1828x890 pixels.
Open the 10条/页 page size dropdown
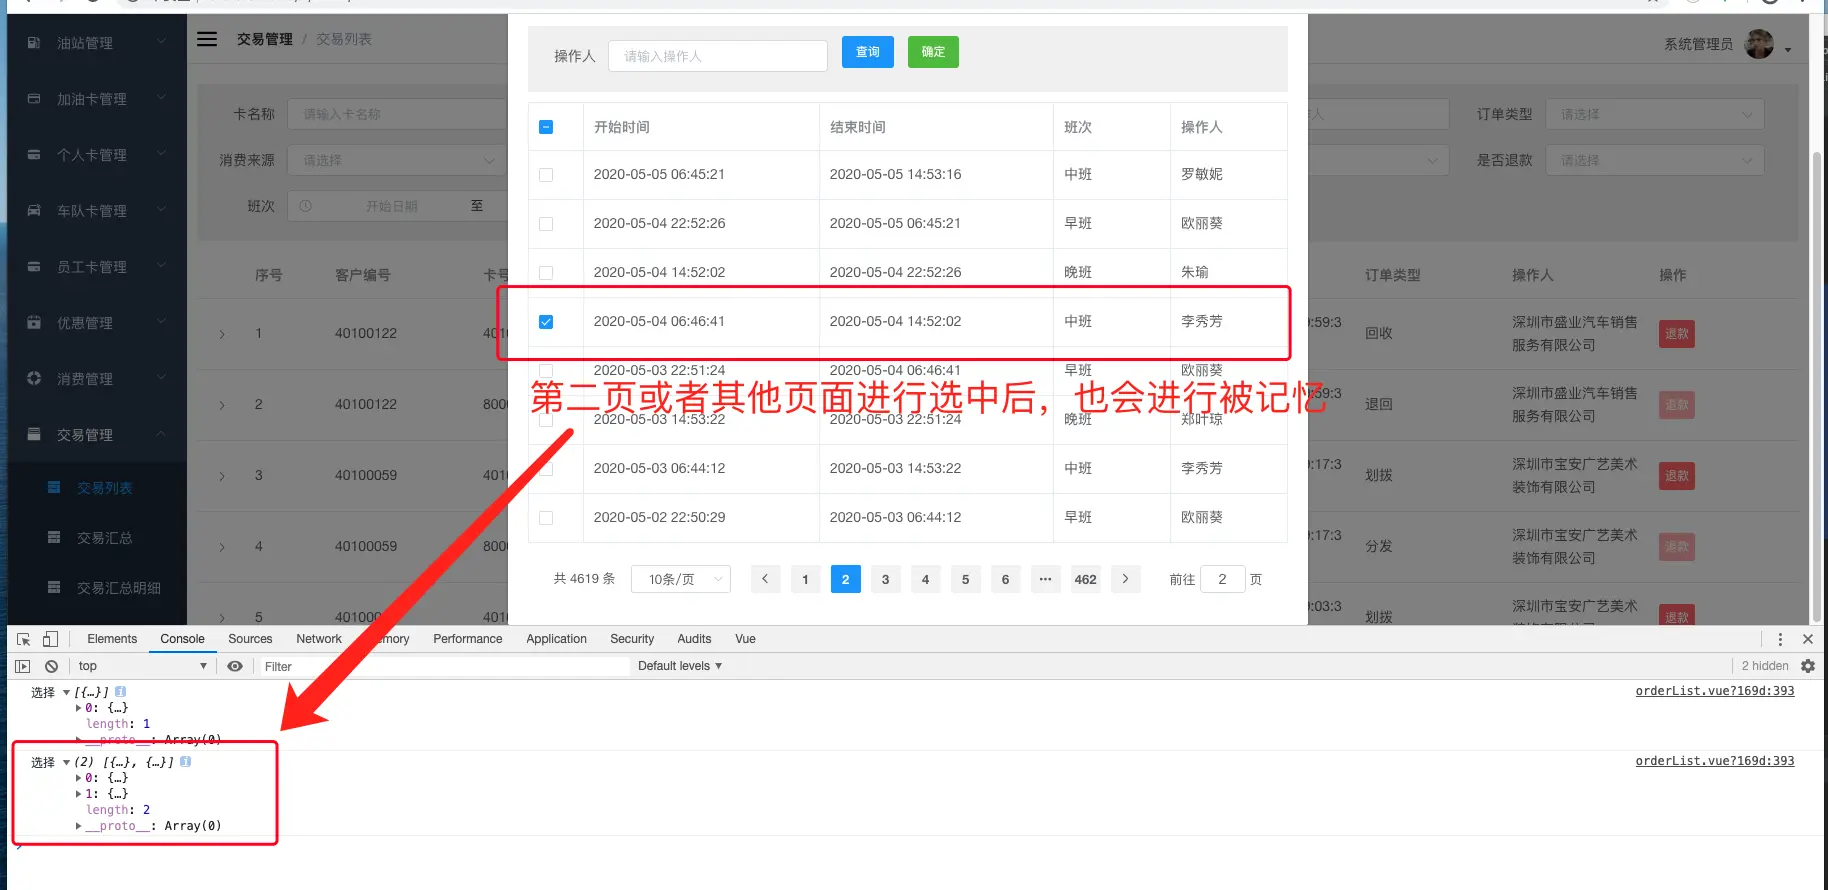pyautogui.click(x=681, y=579)
